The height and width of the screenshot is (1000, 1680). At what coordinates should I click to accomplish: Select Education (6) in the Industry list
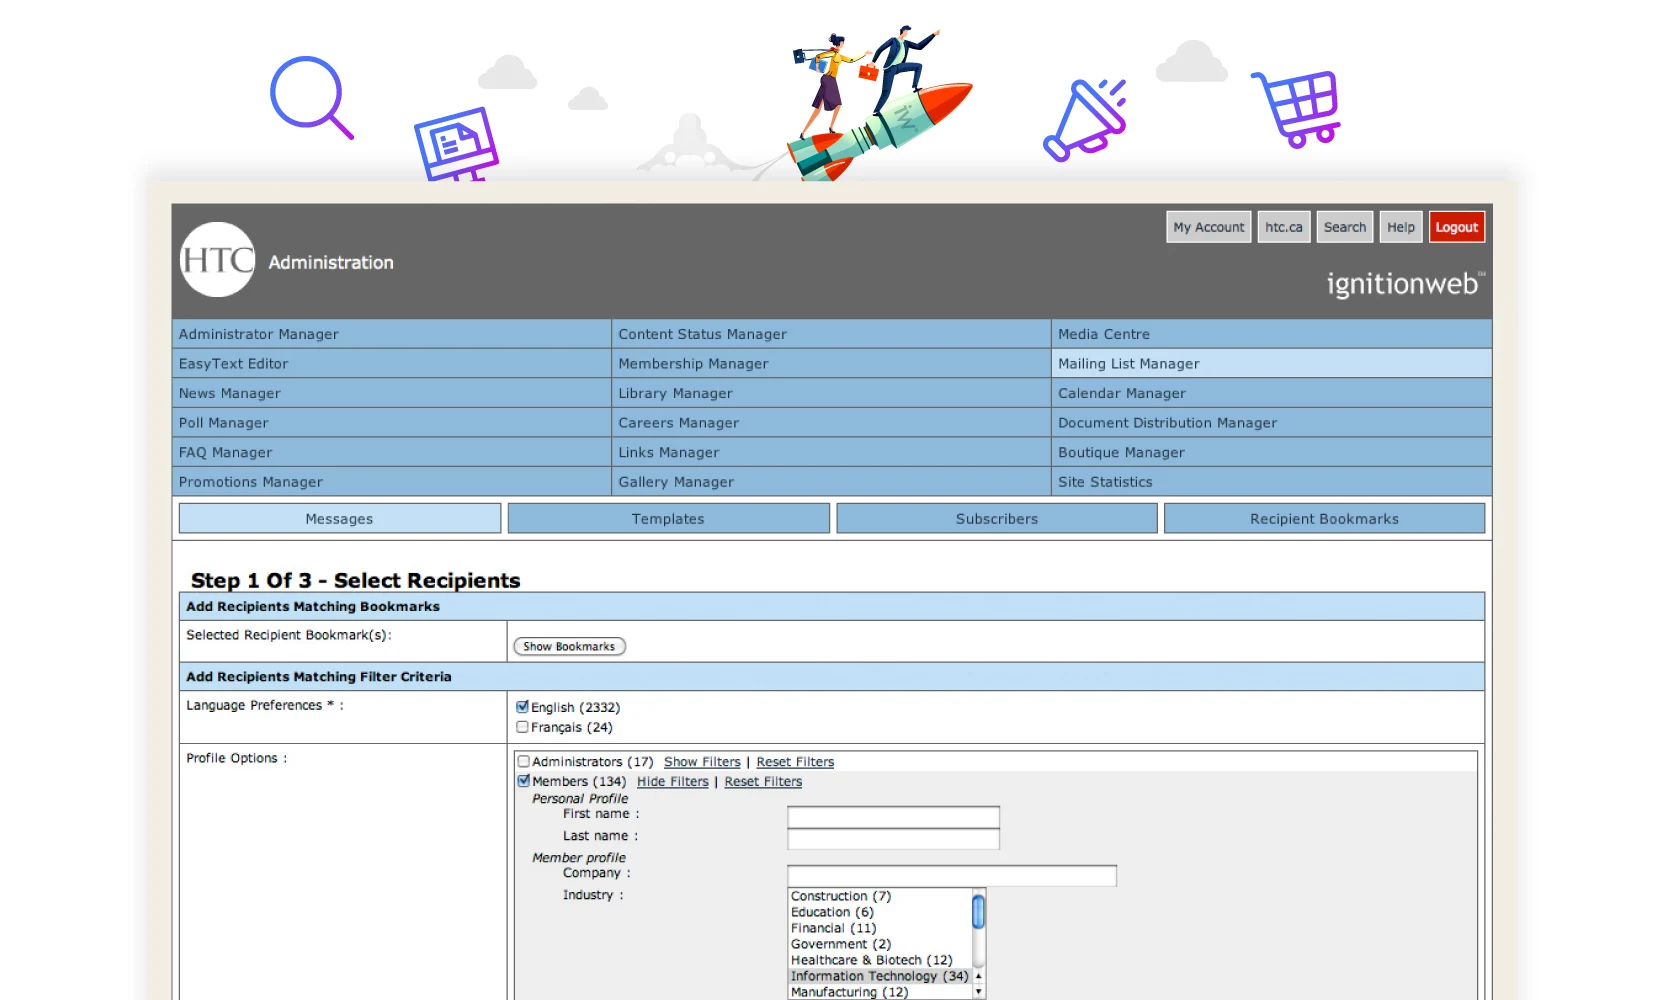(x=831, y=911)
